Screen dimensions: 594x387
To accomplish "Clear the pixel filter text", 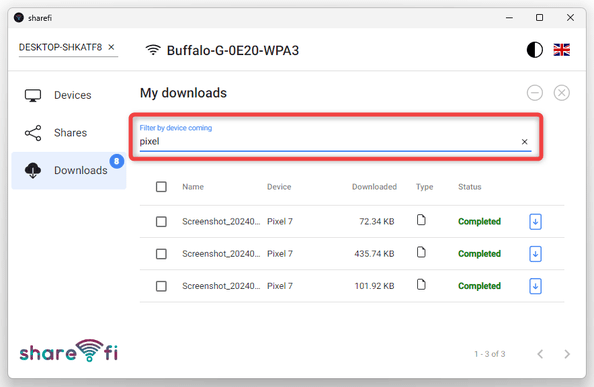I will tap(524, 142).
